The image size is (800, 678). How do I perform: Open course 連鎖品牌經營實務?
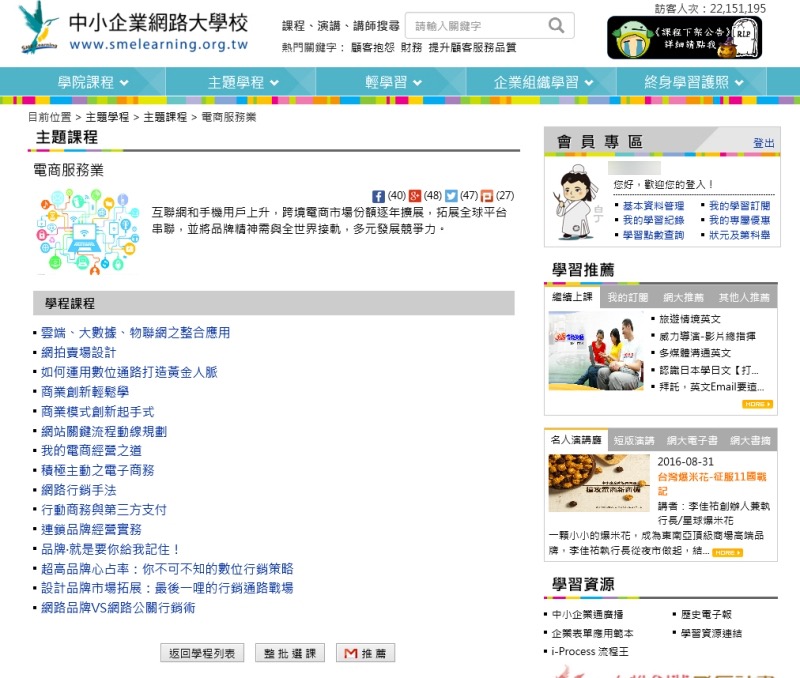pyautogui.click(x=91, y=530)
